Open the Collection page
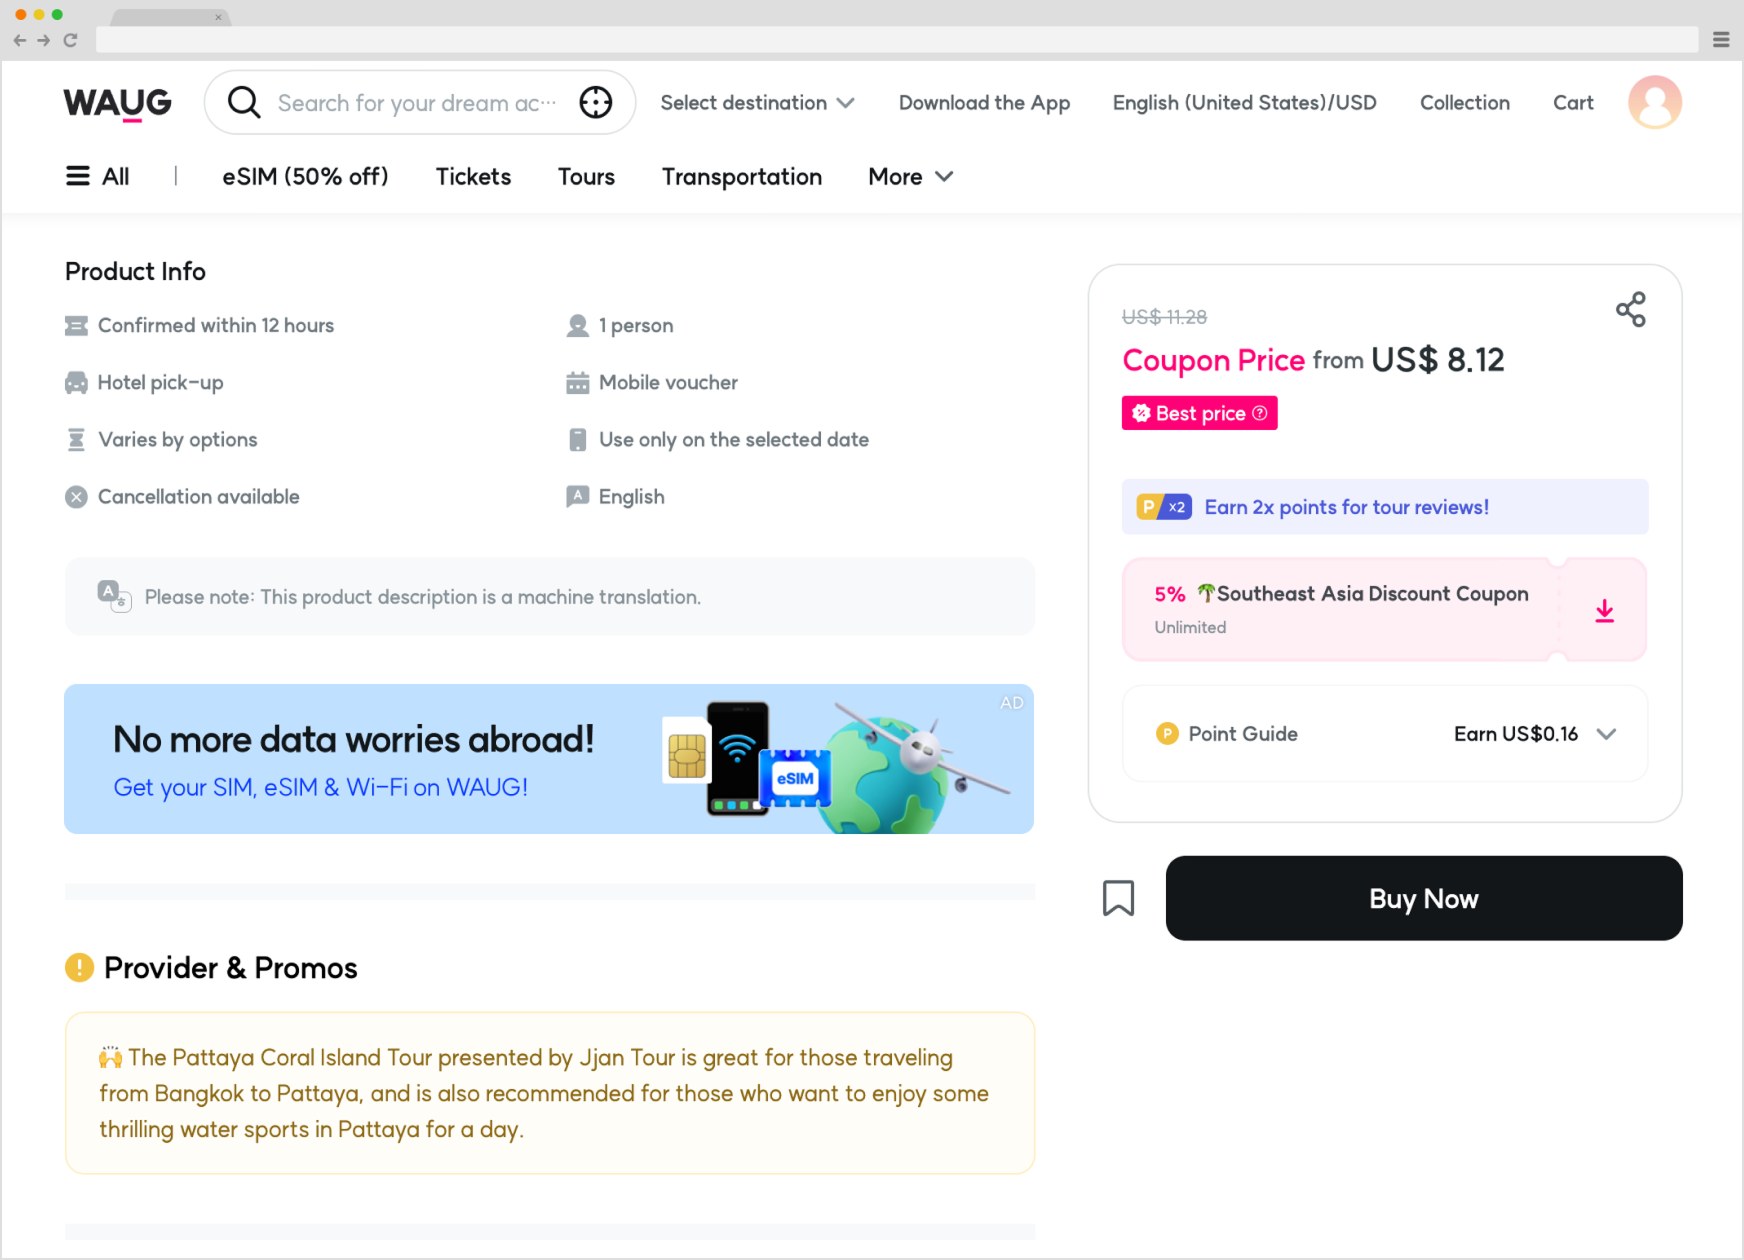The image size is (1744, 1260). pyautogui.click(x=1465, y=103)
